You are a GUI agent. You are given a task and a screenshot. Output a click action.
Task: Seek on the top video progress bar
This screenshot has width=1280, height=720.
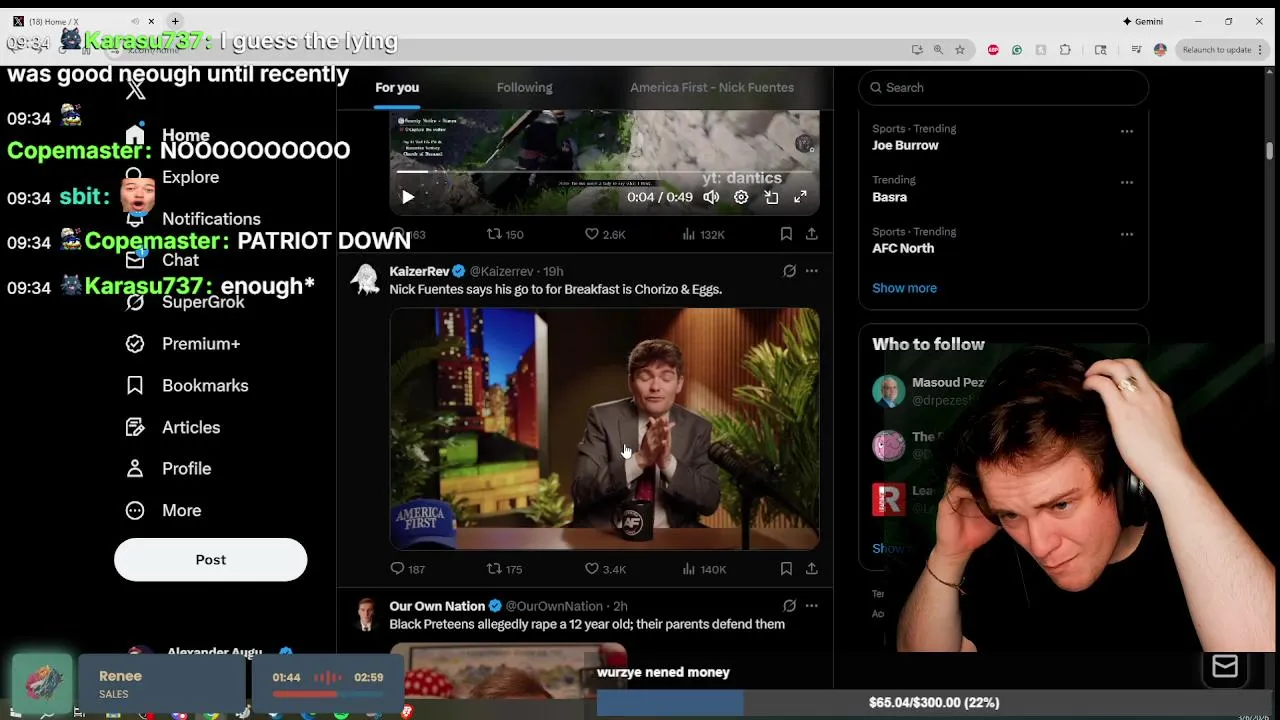(604, 171)
